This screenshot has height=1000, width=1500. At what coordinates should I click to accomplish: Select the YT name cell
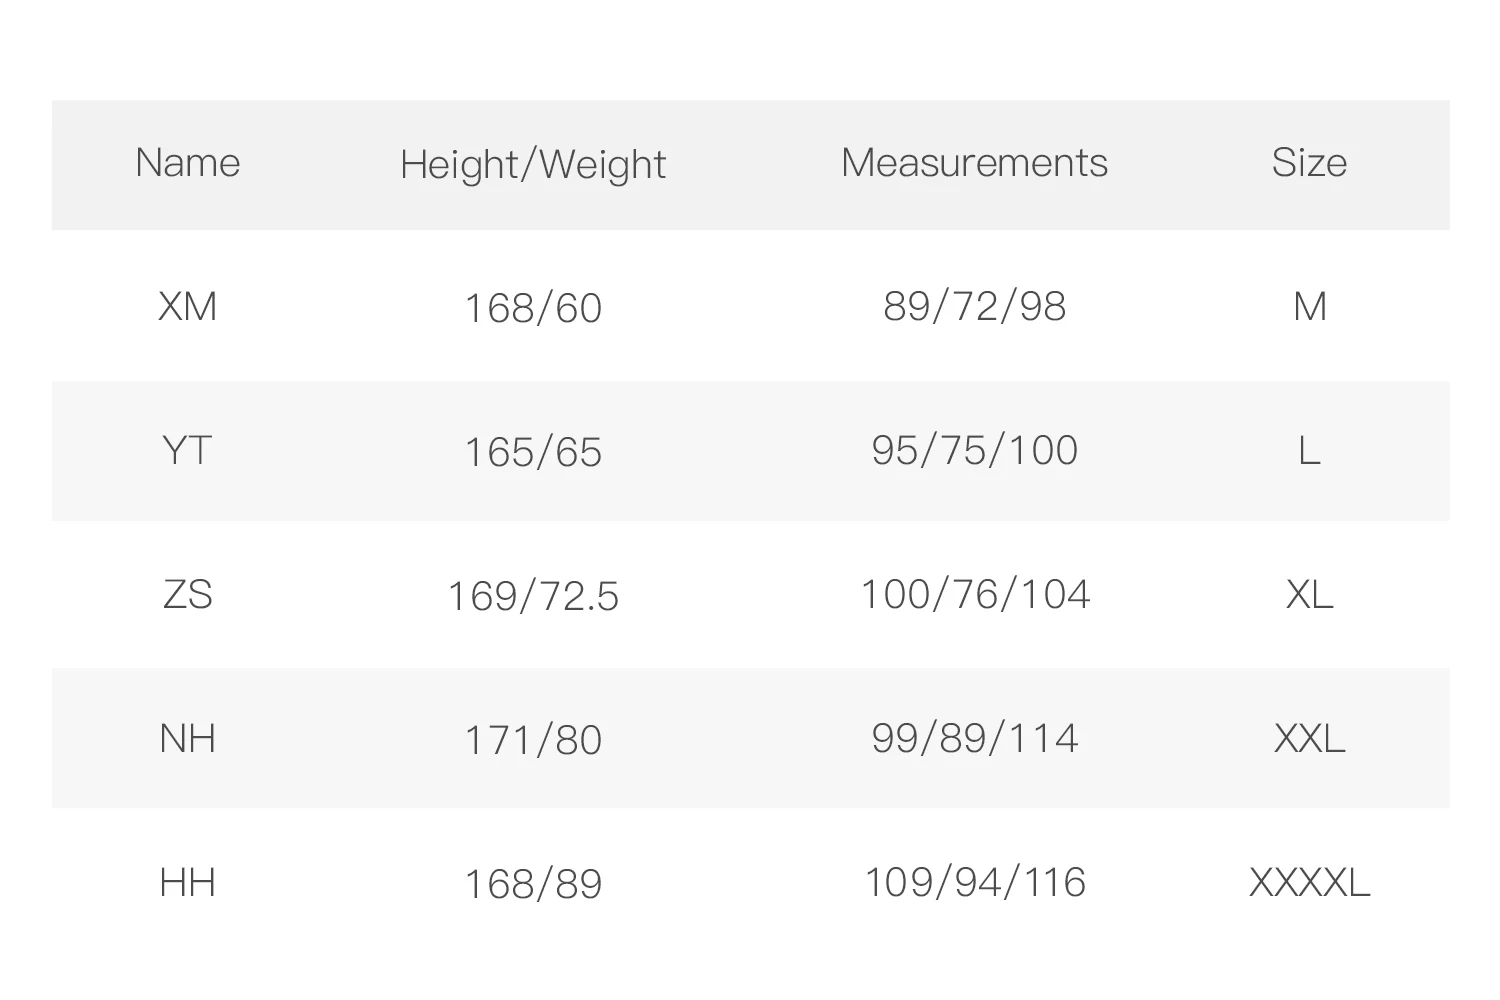pyautogui.click(x=188, y=451)
